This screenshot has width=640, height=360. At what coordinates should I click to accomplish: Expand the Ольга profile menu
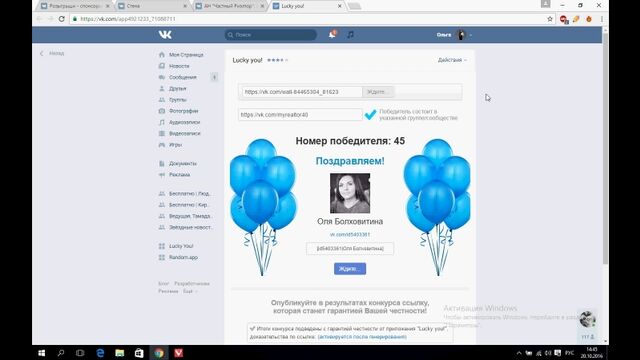[454, 35]
